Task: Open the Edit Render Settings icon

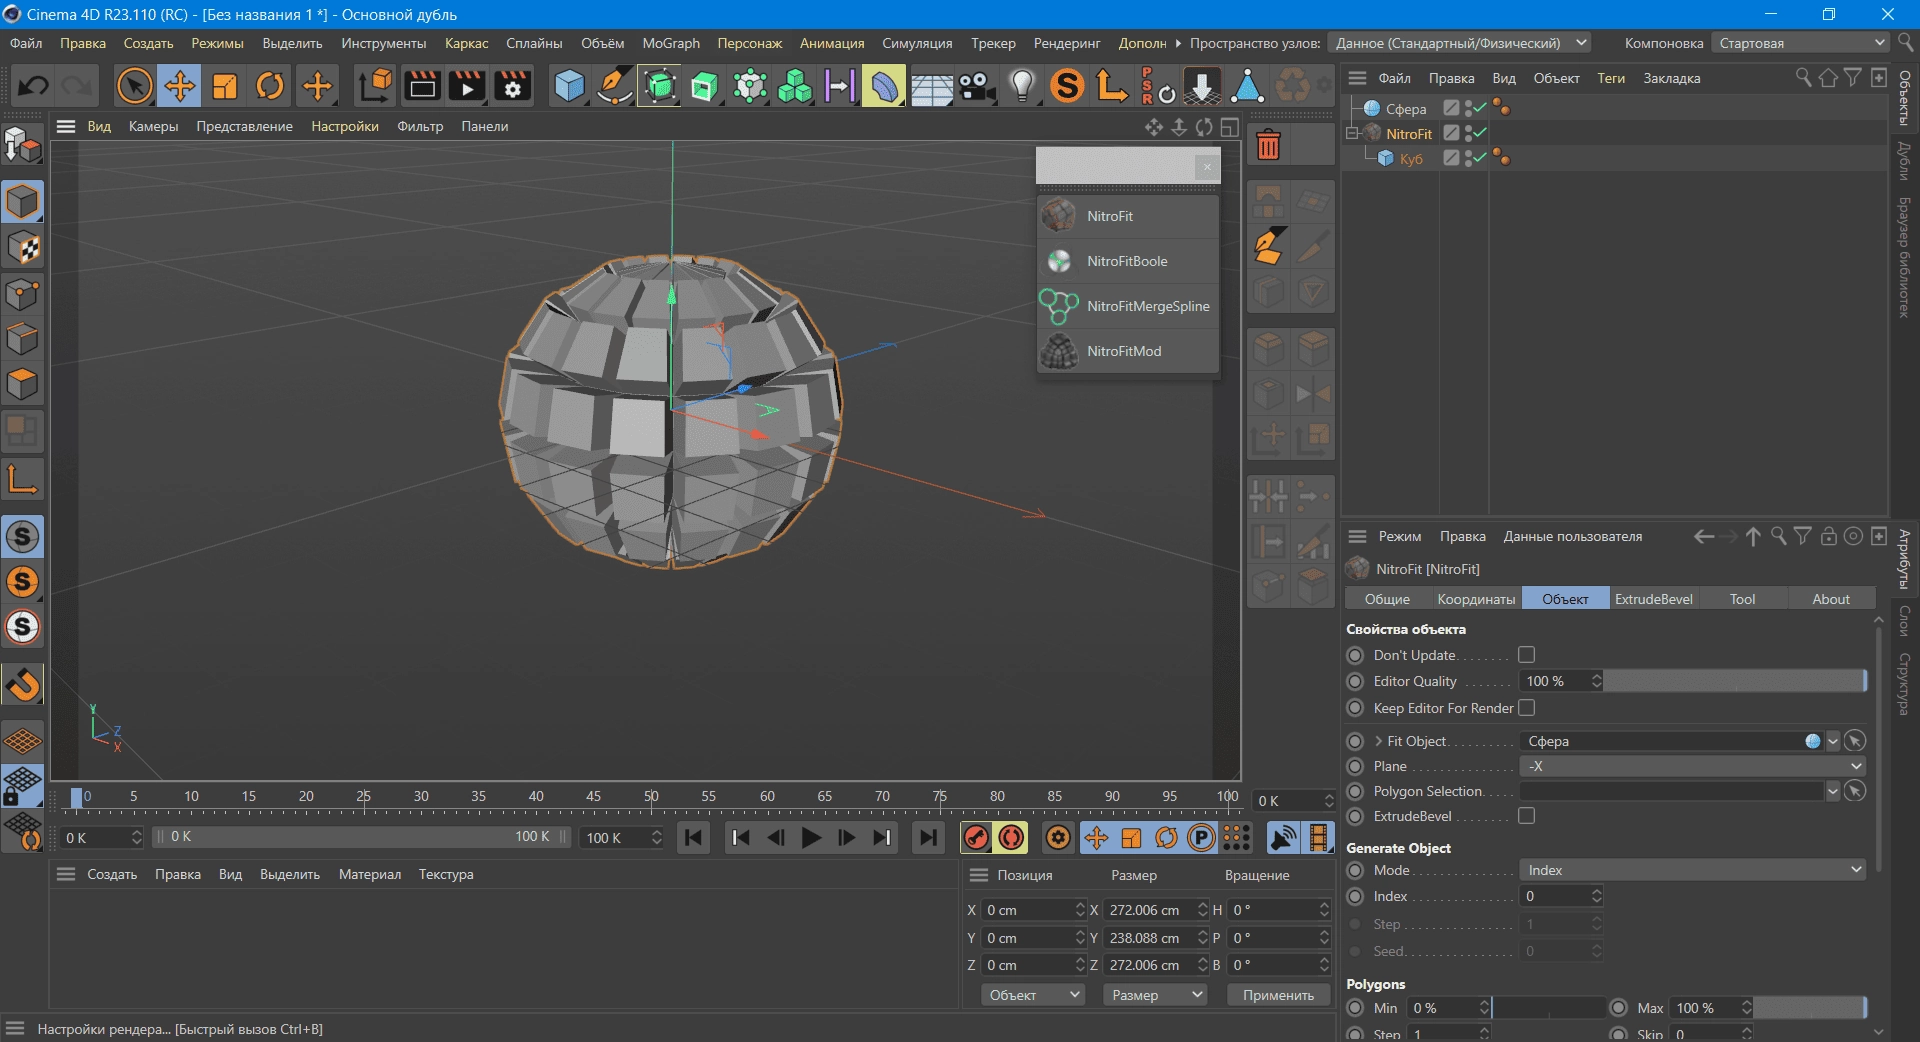Action: 513,86
